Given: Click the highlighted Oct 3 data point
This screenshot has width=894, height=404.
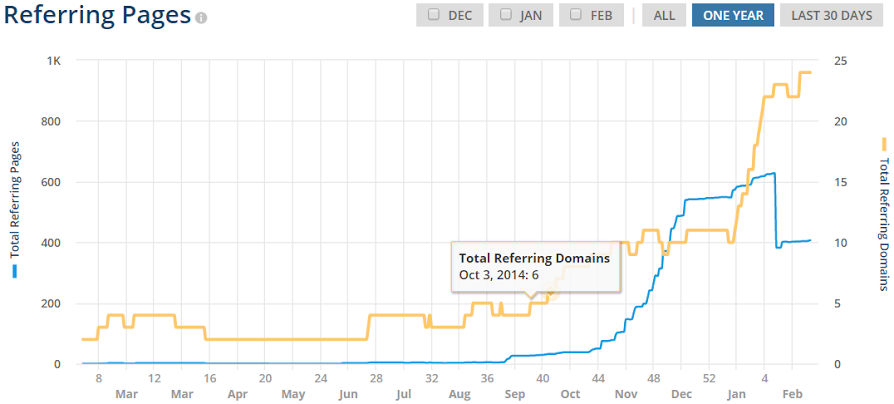Looking at the screenshot, I should [x=551, y=293].
